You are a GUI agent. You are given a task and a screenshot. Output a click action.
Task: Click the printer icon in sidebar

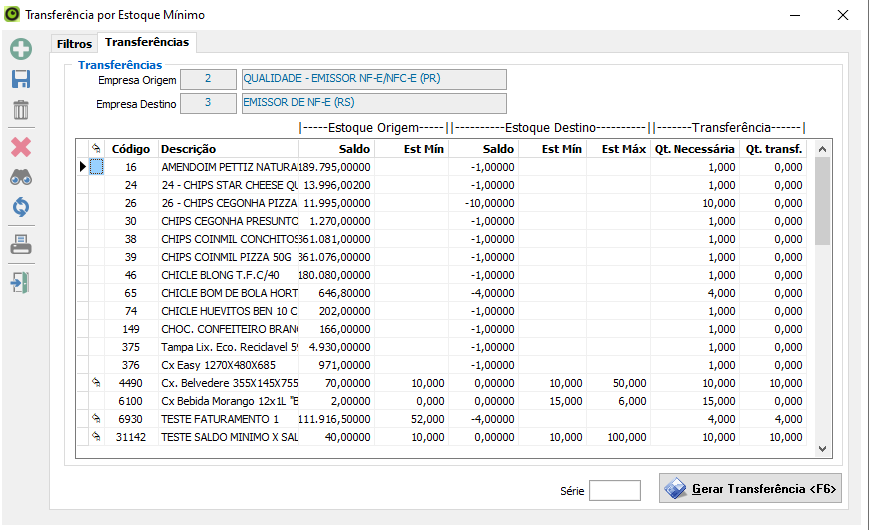coord(21,245)
